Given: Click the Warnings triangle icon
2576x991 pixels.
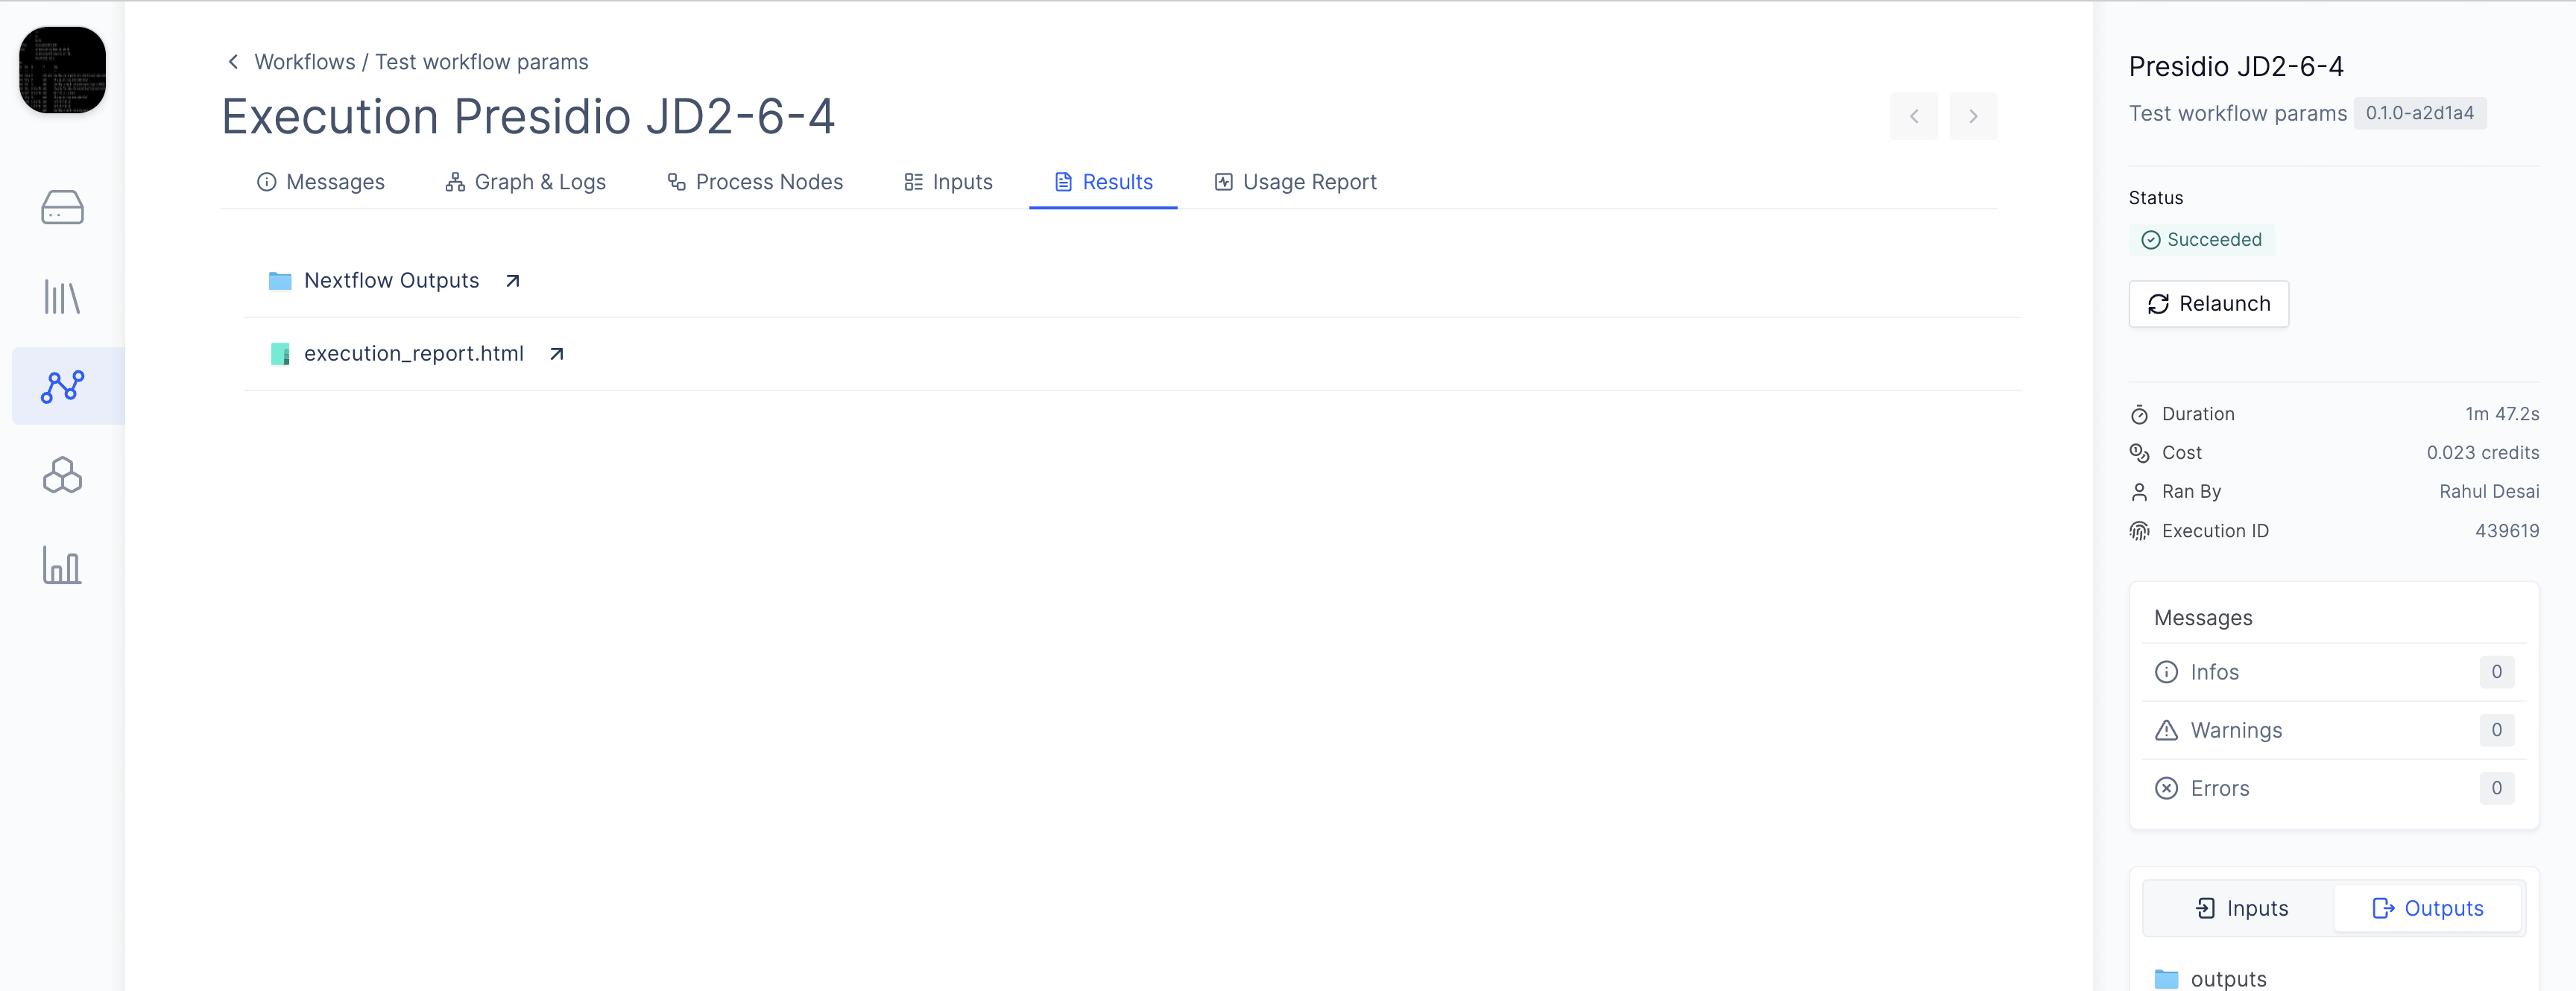Looking at the screenshot, I should (2166, 730).
